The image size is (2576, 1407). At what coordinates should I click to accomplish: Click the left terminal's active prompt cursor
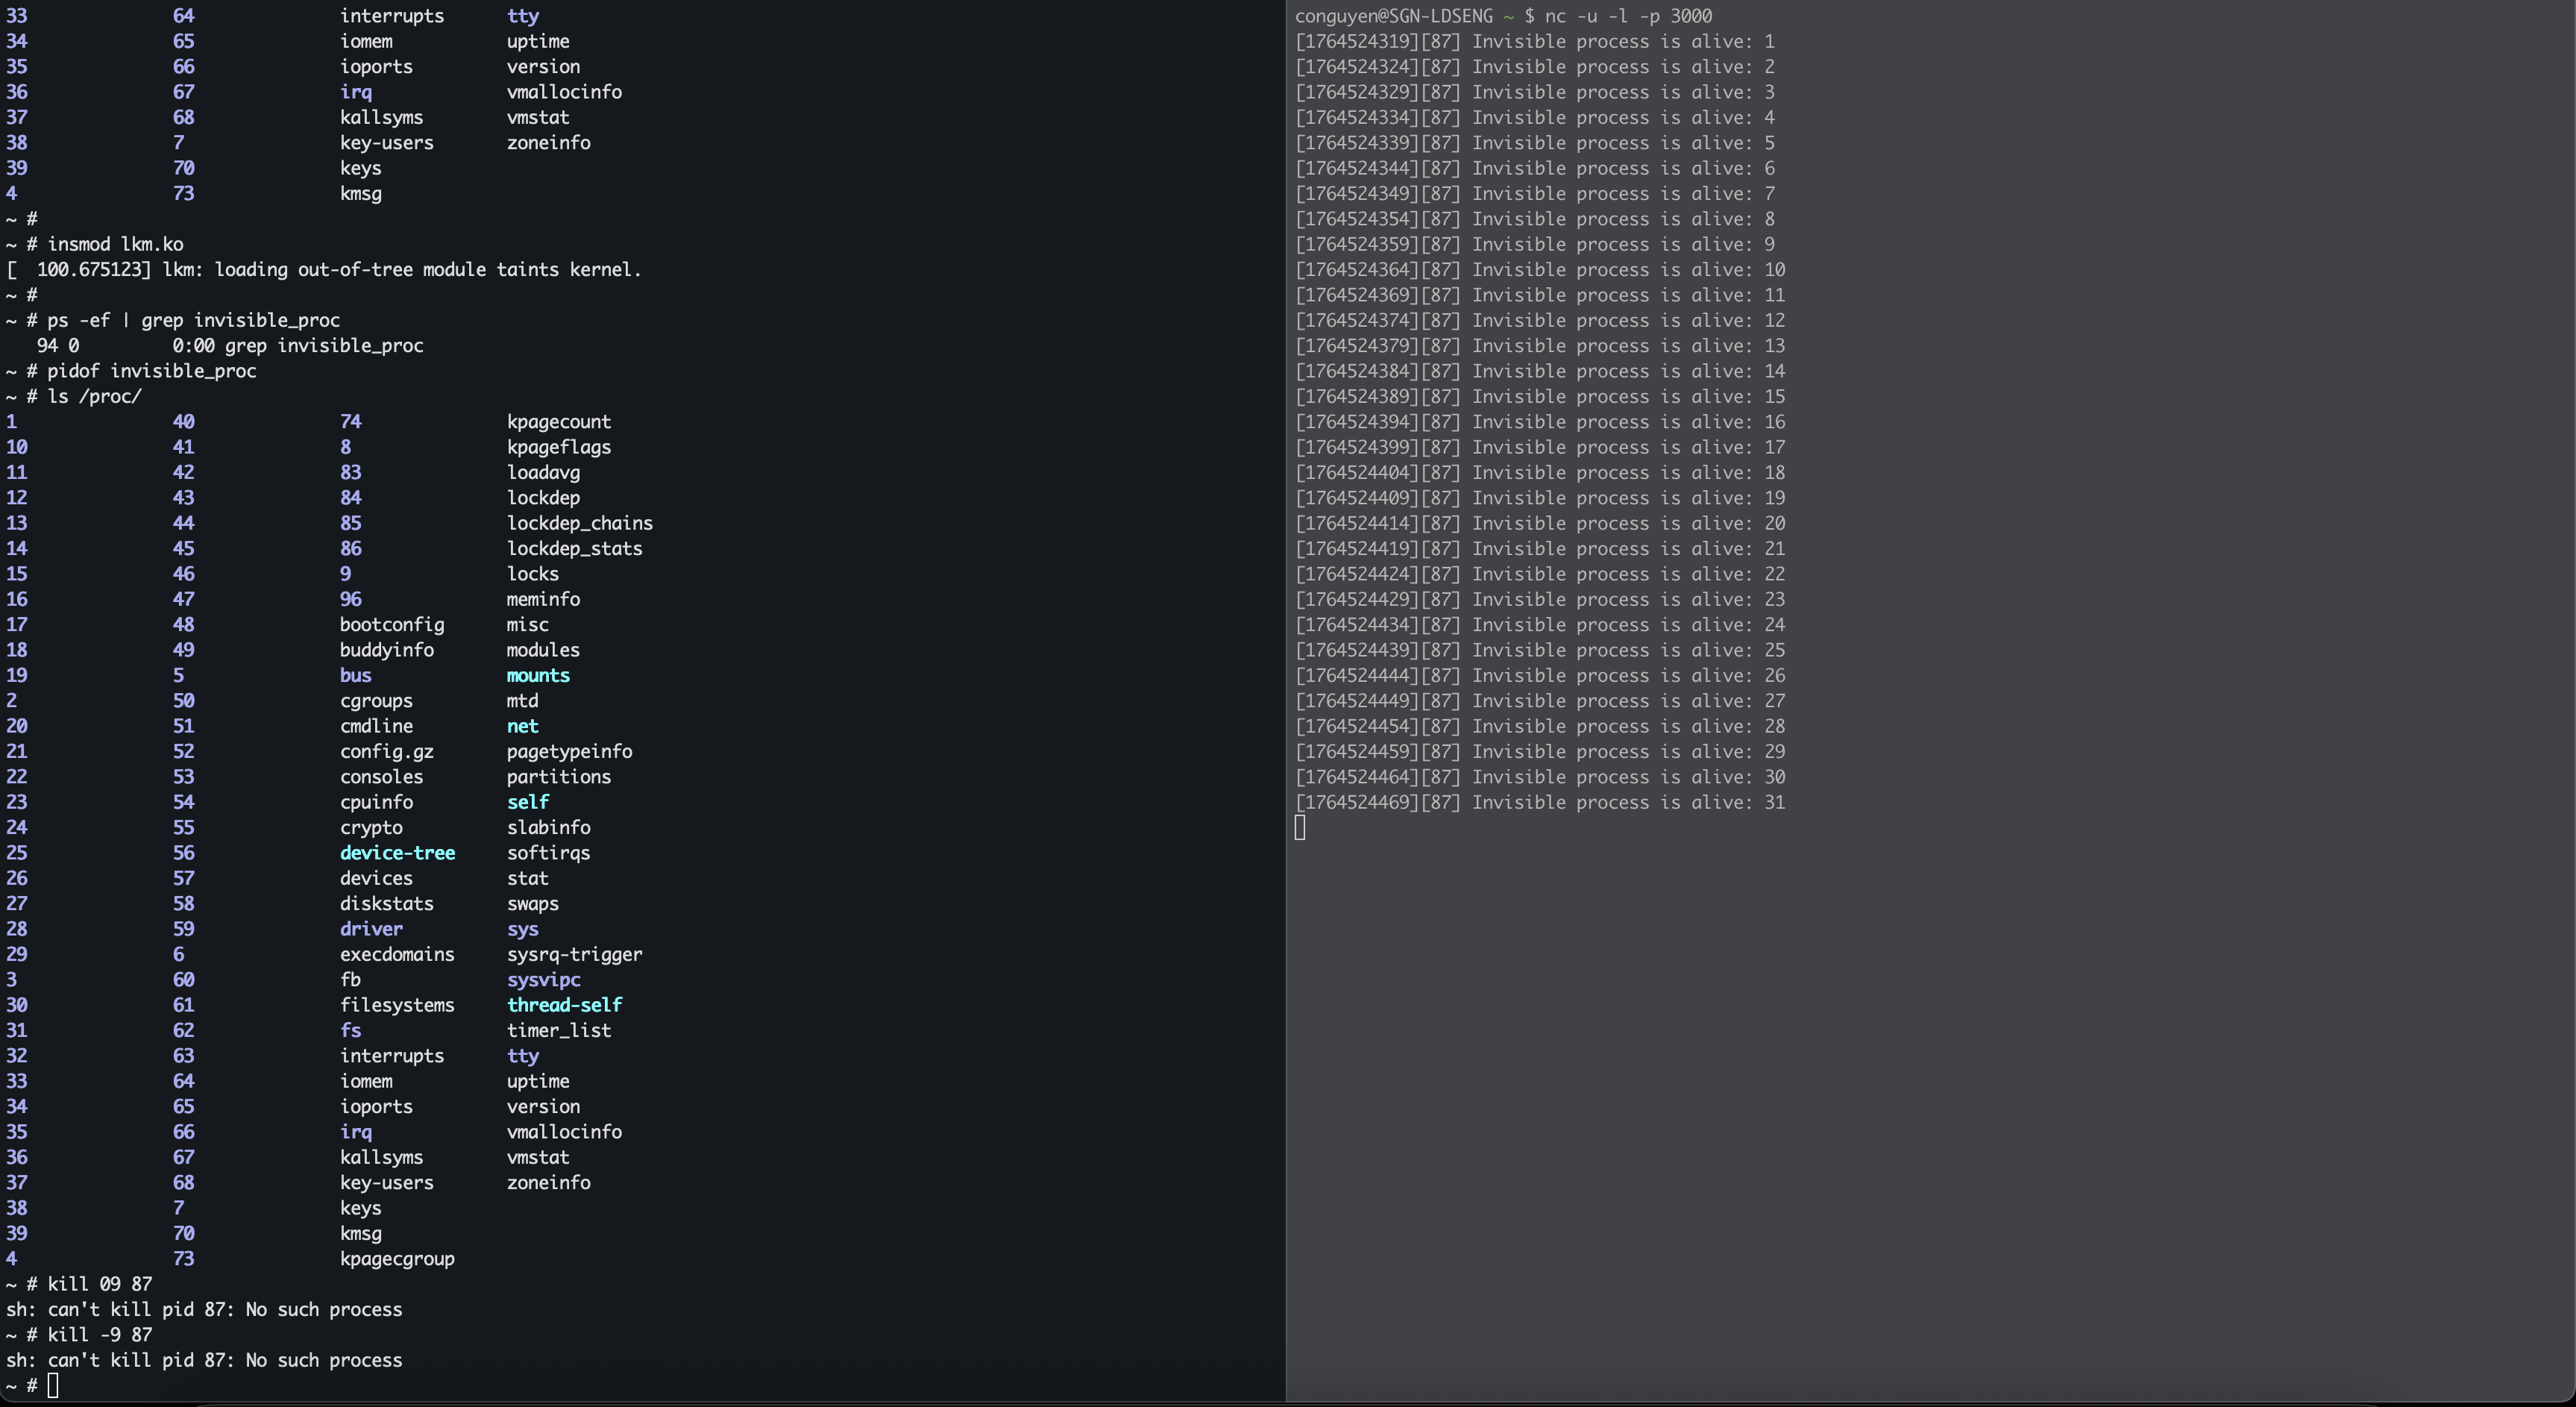(53, 1385)
